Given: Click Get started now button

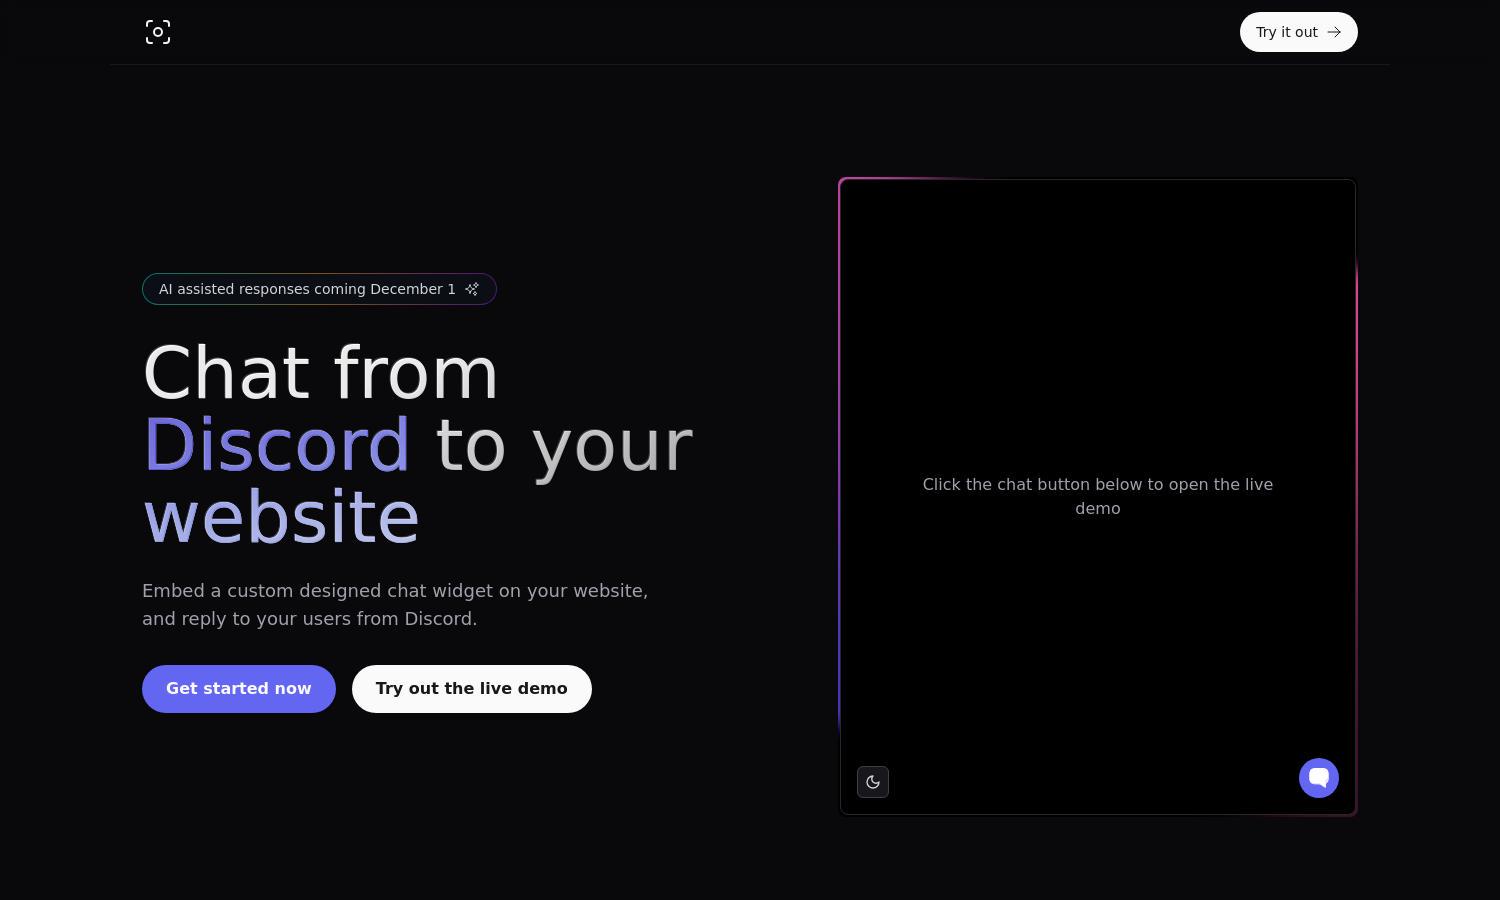Looking at the screenshot, I should 239,689.
